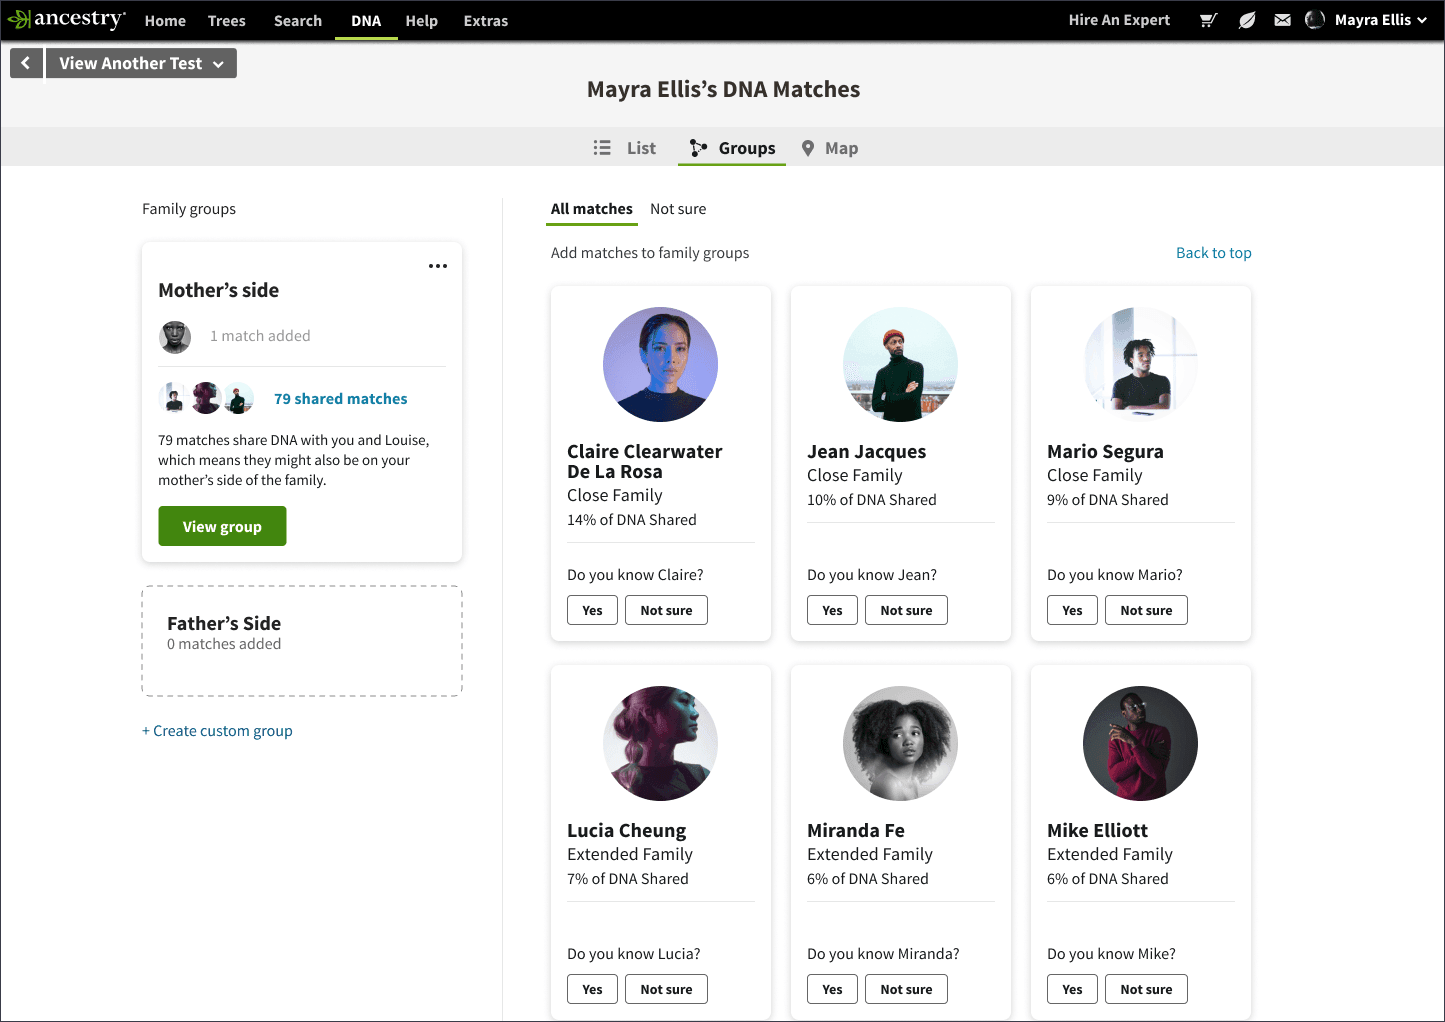Select the Father's Side empty group box

click(302, 641)
